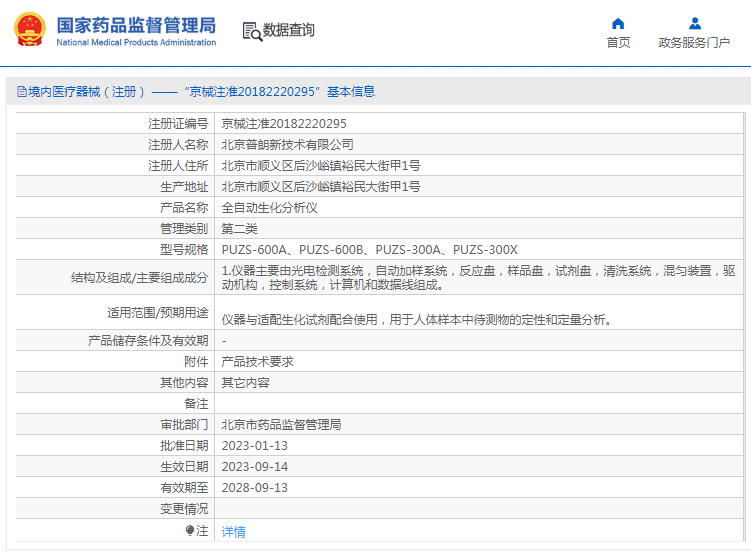The image size is (751, 555).
Task: Click the 审批部门 label
Action: [184, 425]
